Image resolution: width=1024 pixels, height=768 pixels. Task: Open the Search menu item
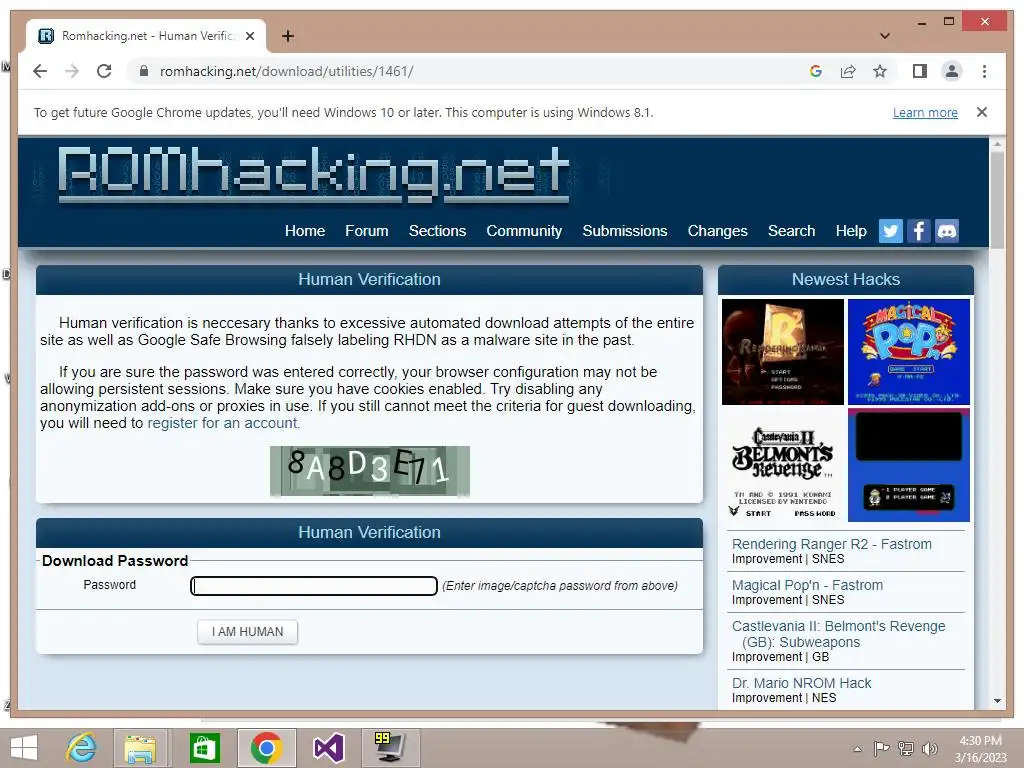click(792, 231)
